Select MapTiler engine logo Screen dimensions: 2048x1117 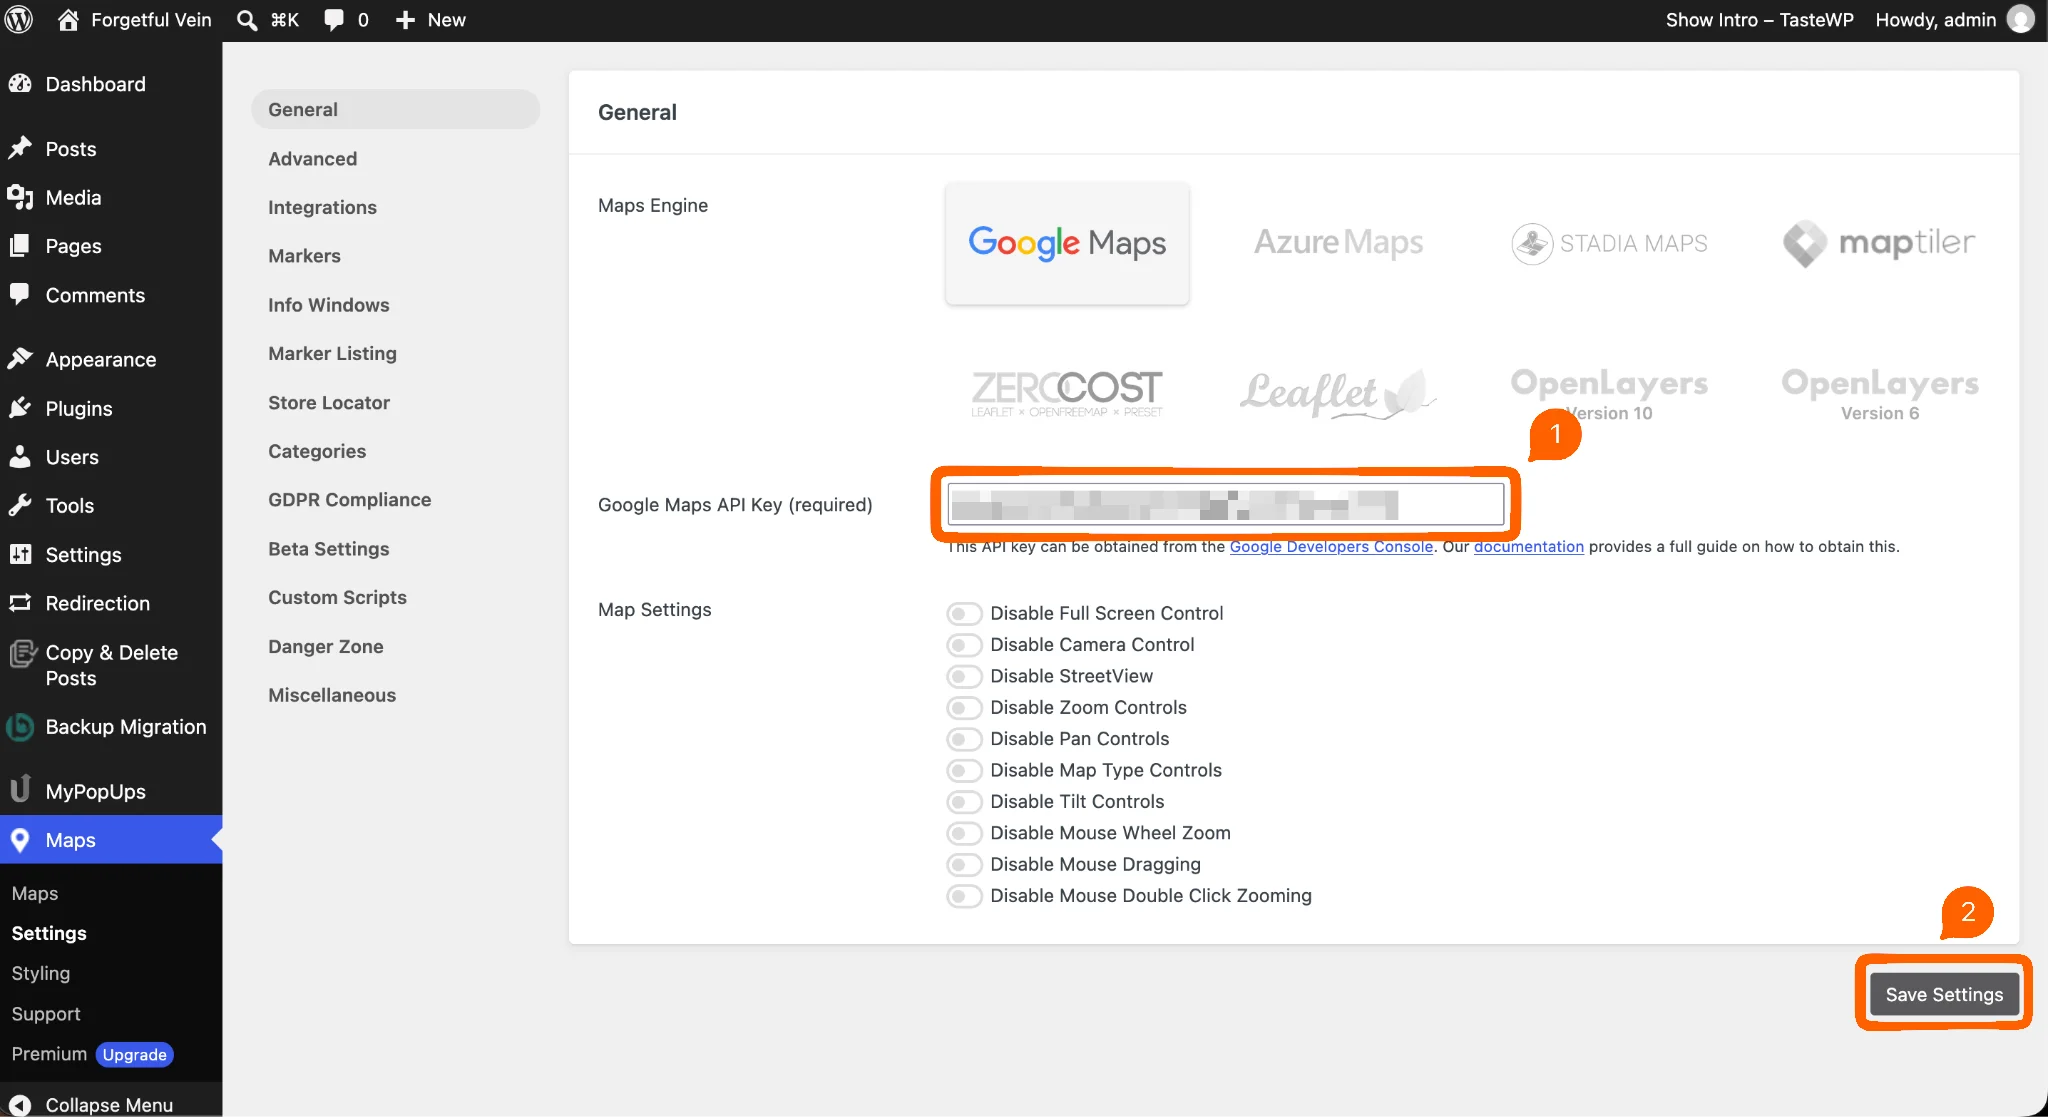pos(1880,243)
